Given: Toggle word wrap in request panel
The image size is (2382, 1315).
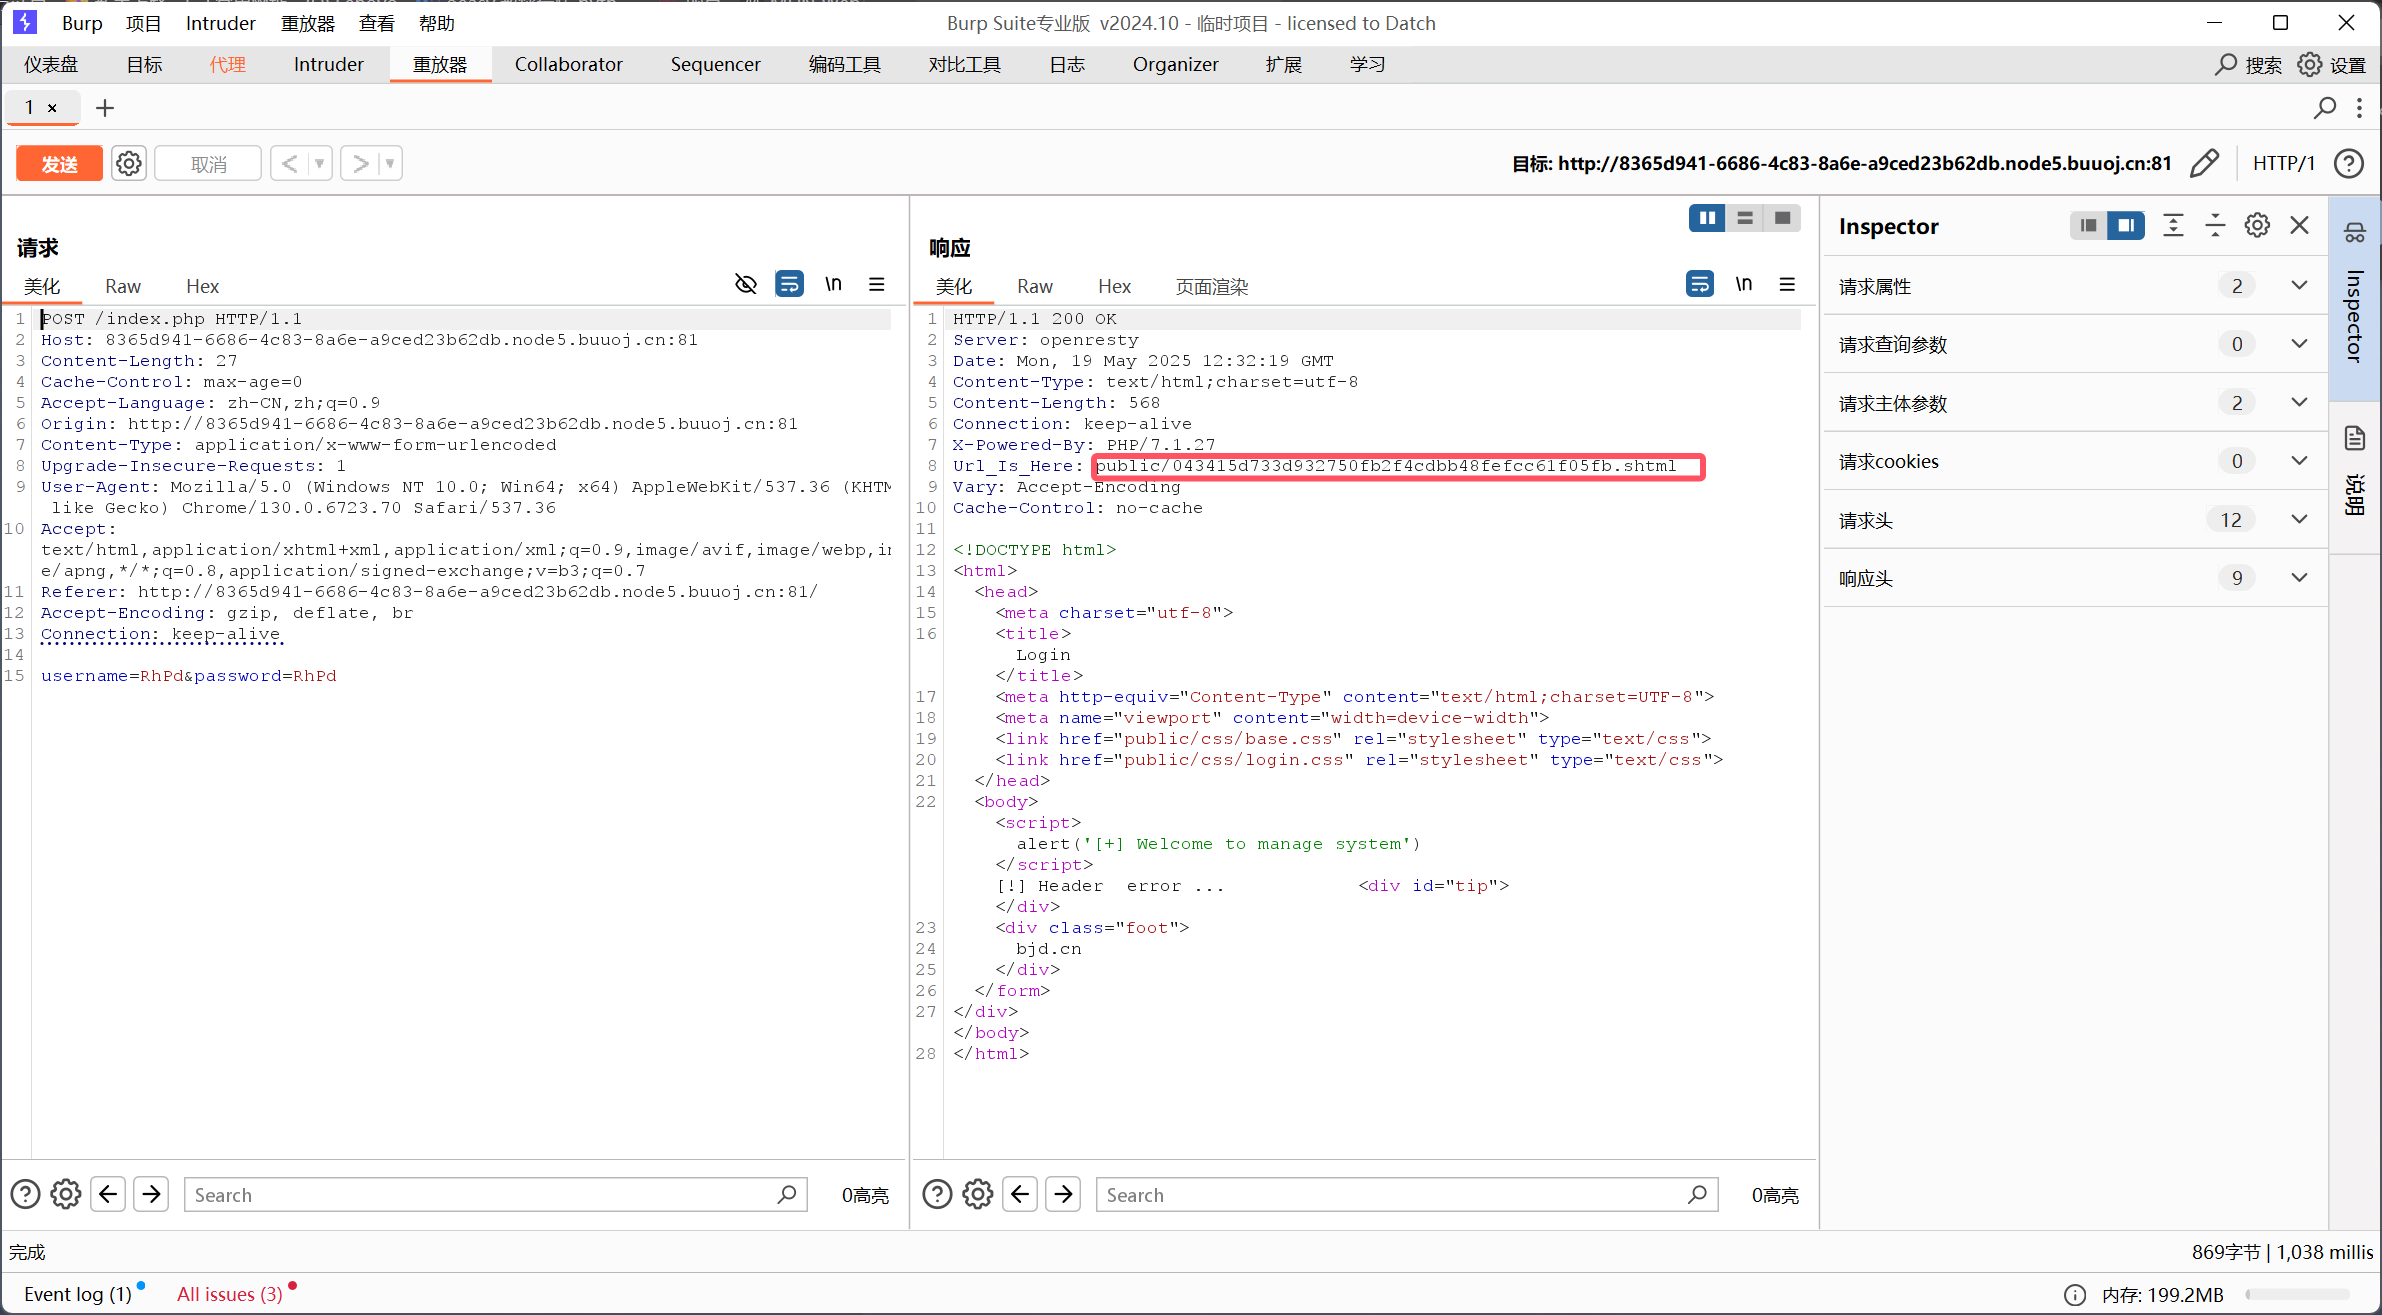Looking at the screenshot, I should [789, 285].
